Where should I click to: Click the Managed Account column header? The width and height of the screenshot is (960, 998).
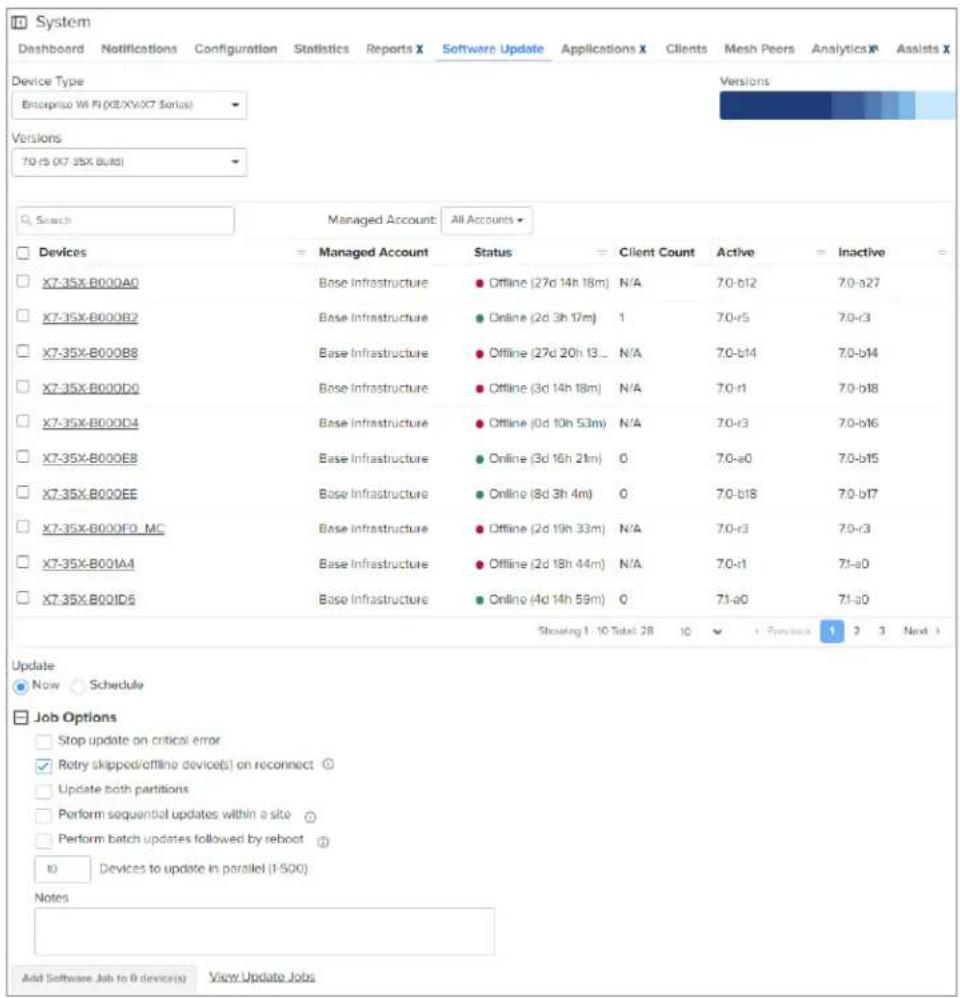pyautogui.click(x=374, y=253)
